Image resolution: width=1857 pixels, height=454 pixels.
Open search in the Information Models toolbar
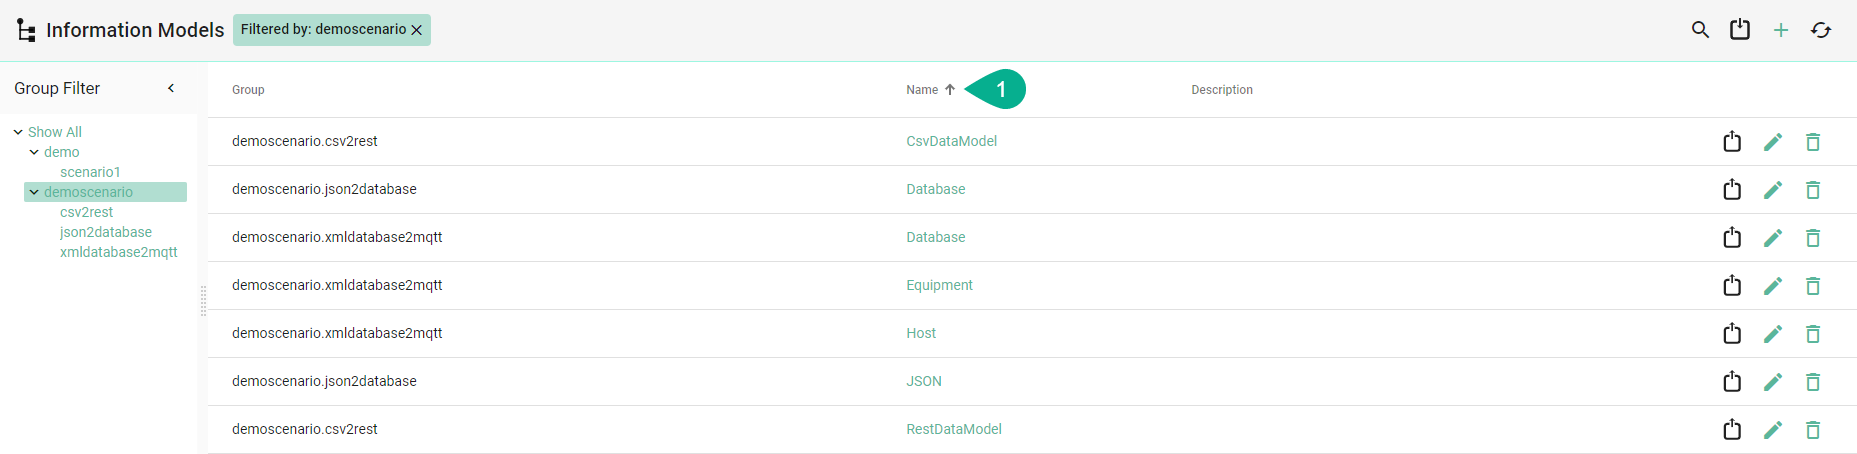point(1700,30)
